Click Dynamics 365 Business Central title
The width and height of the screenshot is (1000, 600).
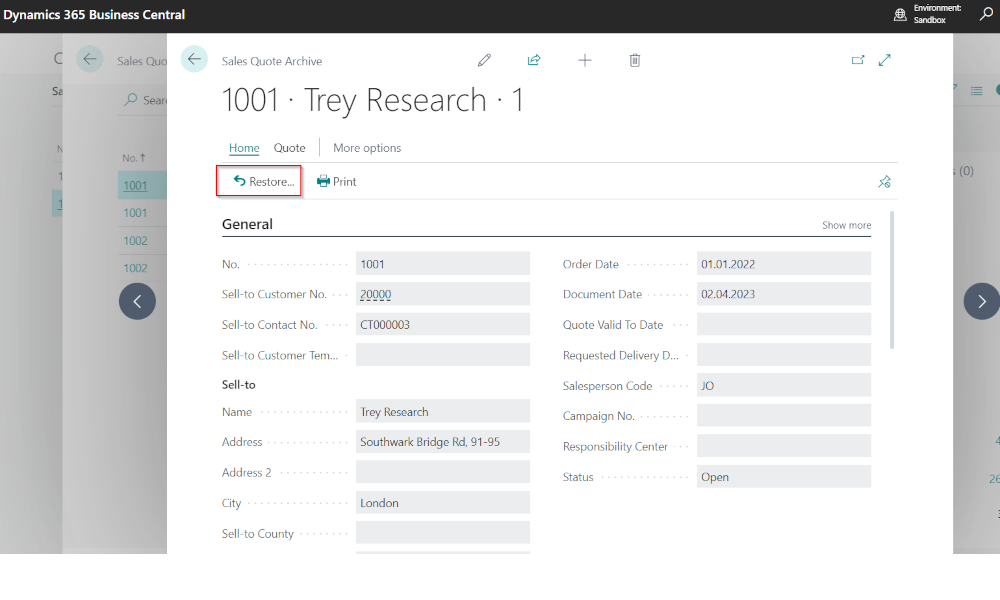click(94, 15)
